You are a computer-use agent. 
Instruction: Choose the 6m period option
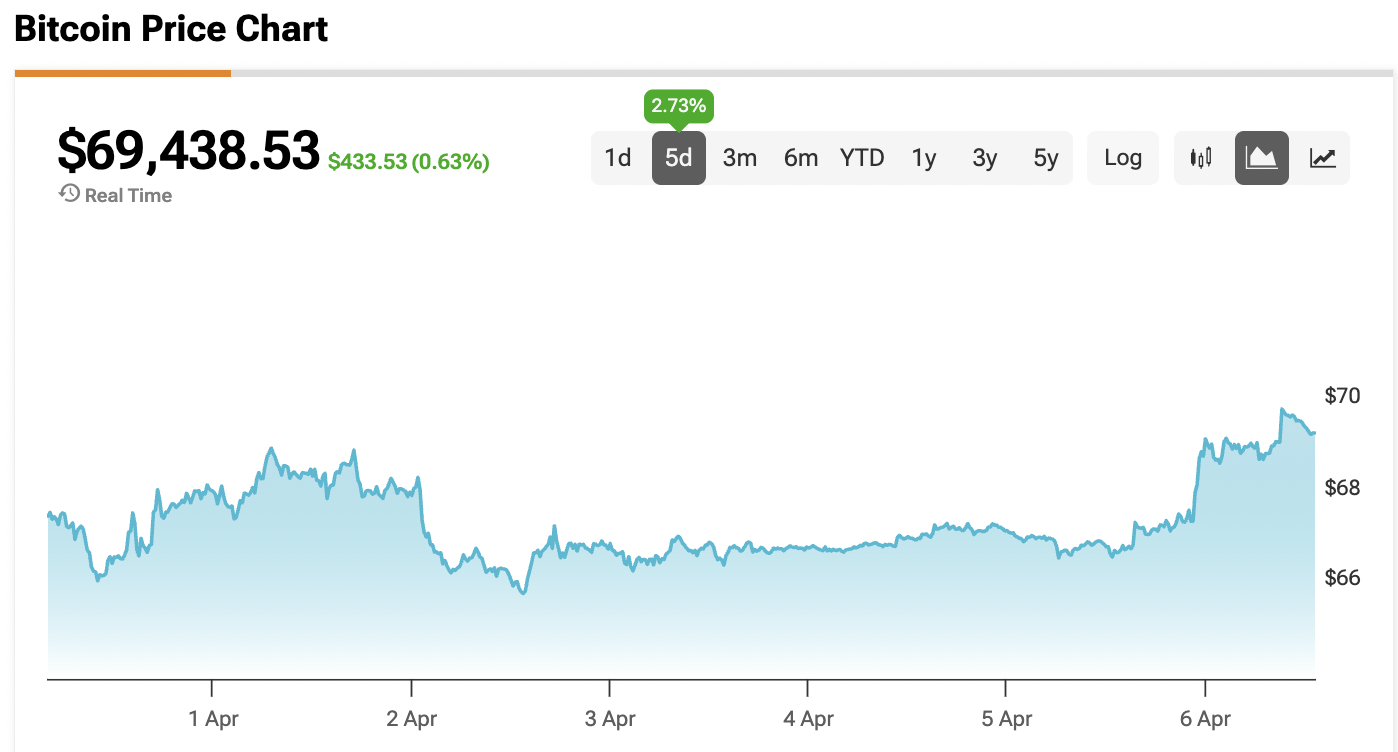[x=801, y=157]
